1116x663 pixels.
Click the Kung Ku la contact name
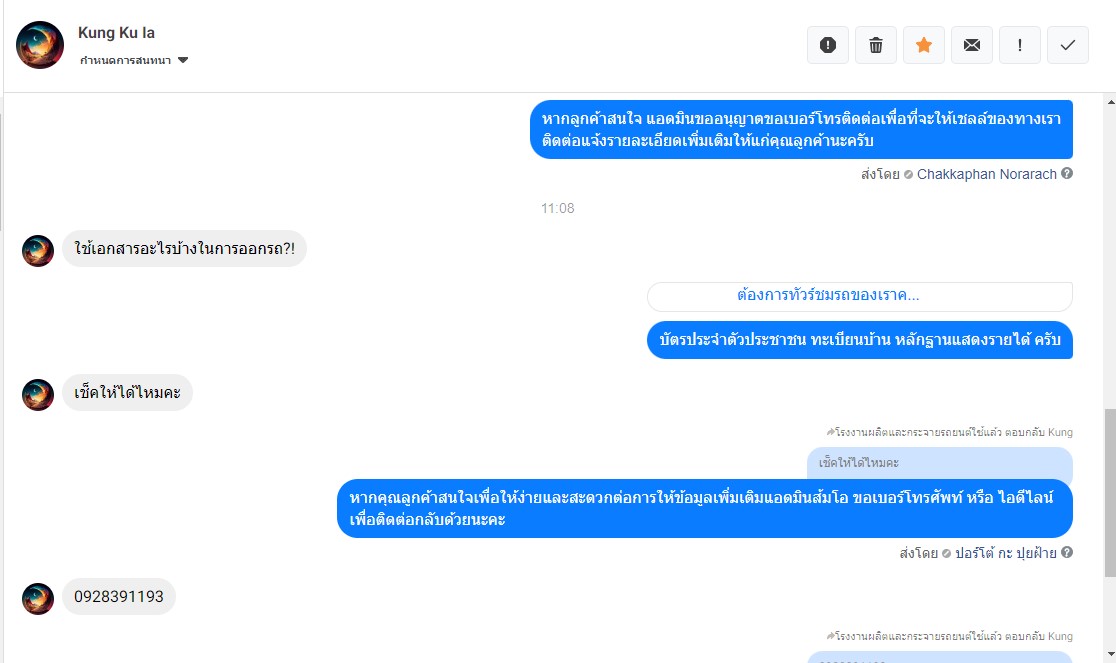coord(116,33)
